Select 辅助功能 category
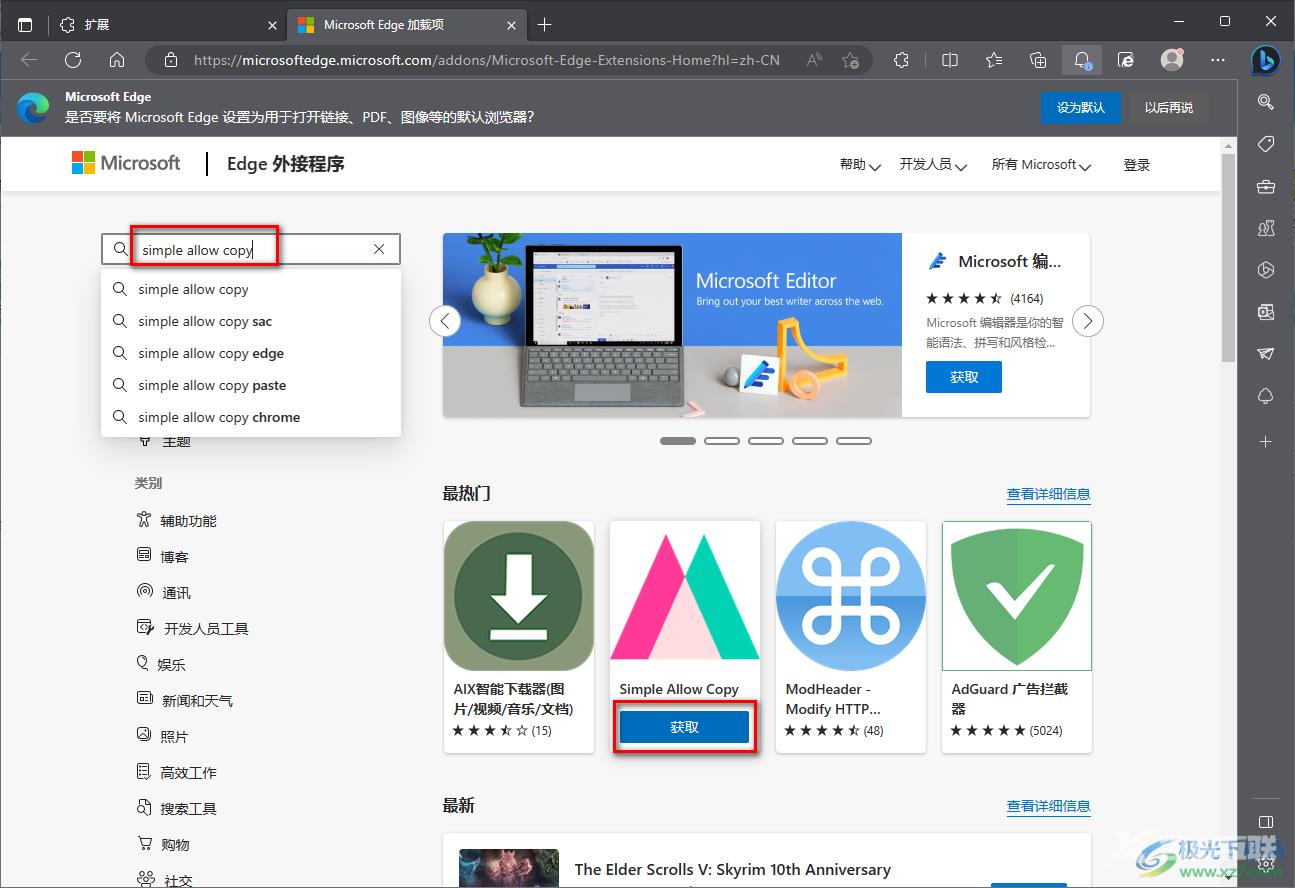The height and width of the screenshot is (888, 1295). tap(176, 521)
